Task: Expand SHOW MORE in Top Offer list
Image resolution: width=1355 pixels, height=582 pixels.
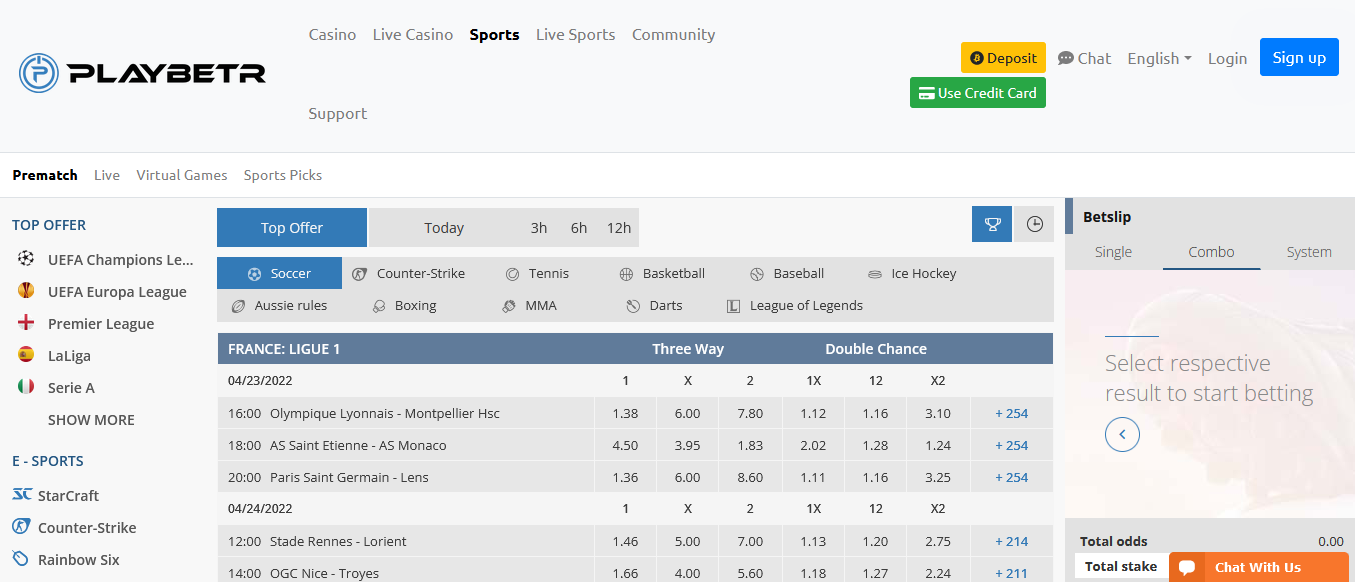Action: pos(91,420)
